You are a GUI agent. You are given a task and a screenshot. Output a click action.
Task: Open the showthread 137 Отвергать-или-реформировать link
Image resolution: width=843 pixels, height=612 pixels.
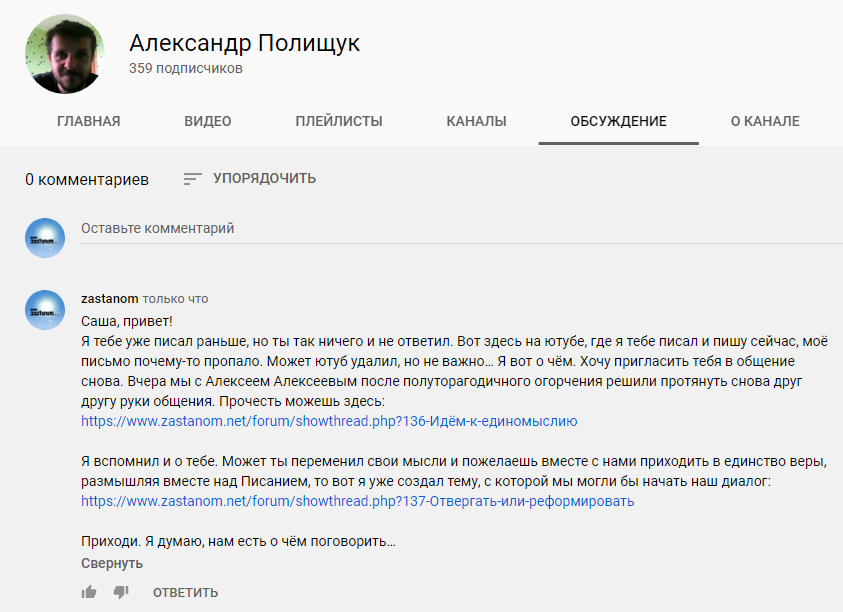(x=358, y=501)
